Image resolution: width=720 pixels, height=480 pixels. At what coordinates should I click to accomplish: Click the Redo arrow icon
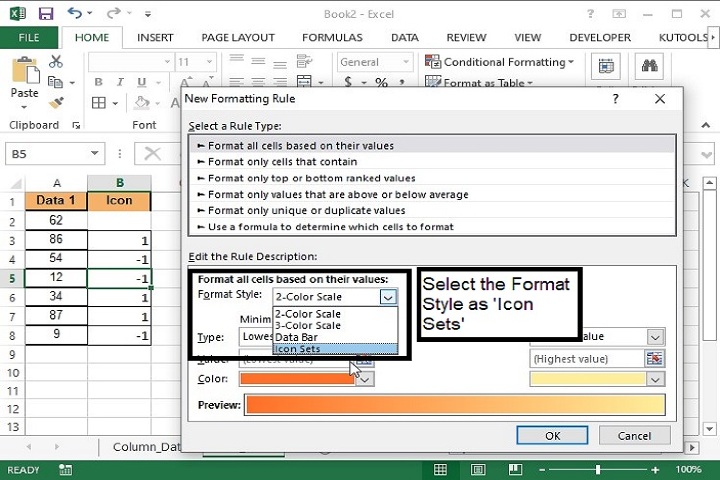click(113, 13)
